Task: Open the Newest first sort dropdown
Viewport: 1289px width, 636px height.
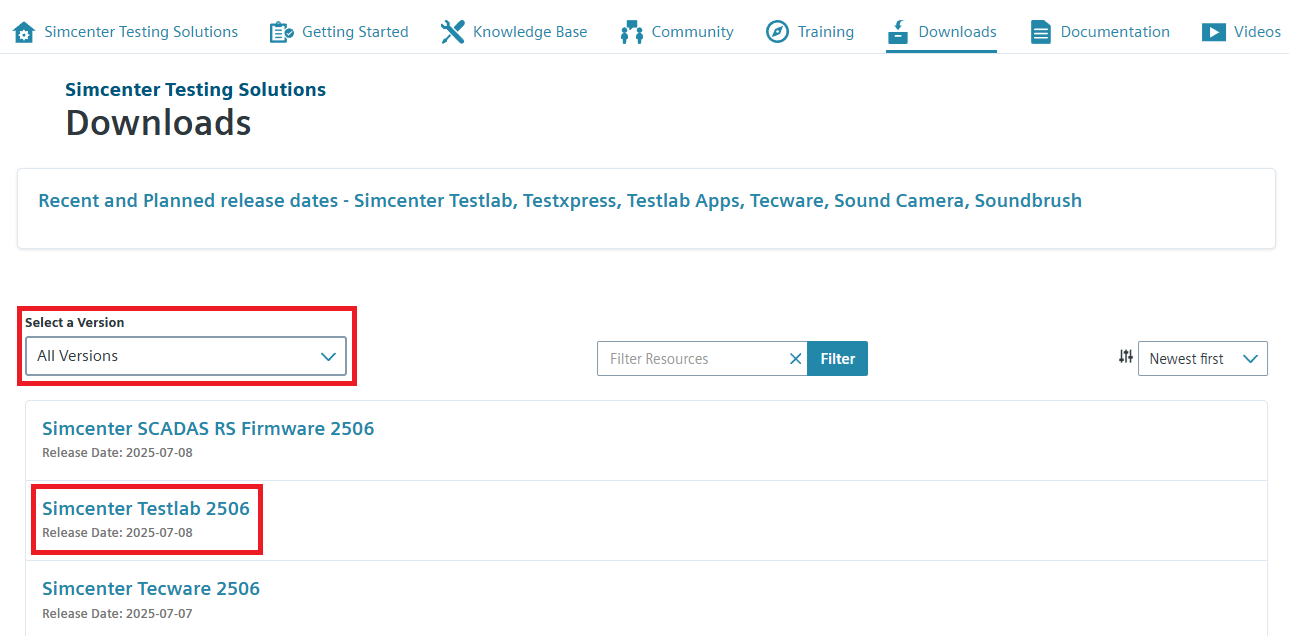Action: point(1202,358)
